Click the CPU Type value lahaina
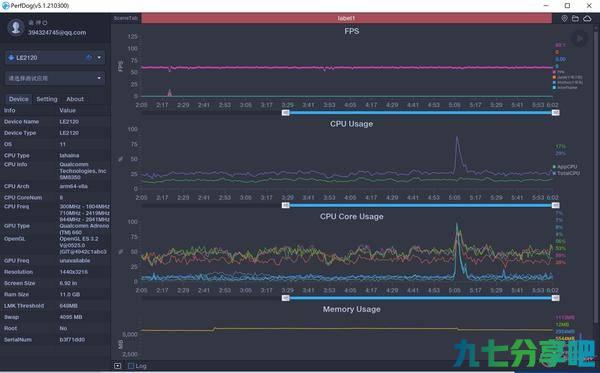 click(69, 155)
